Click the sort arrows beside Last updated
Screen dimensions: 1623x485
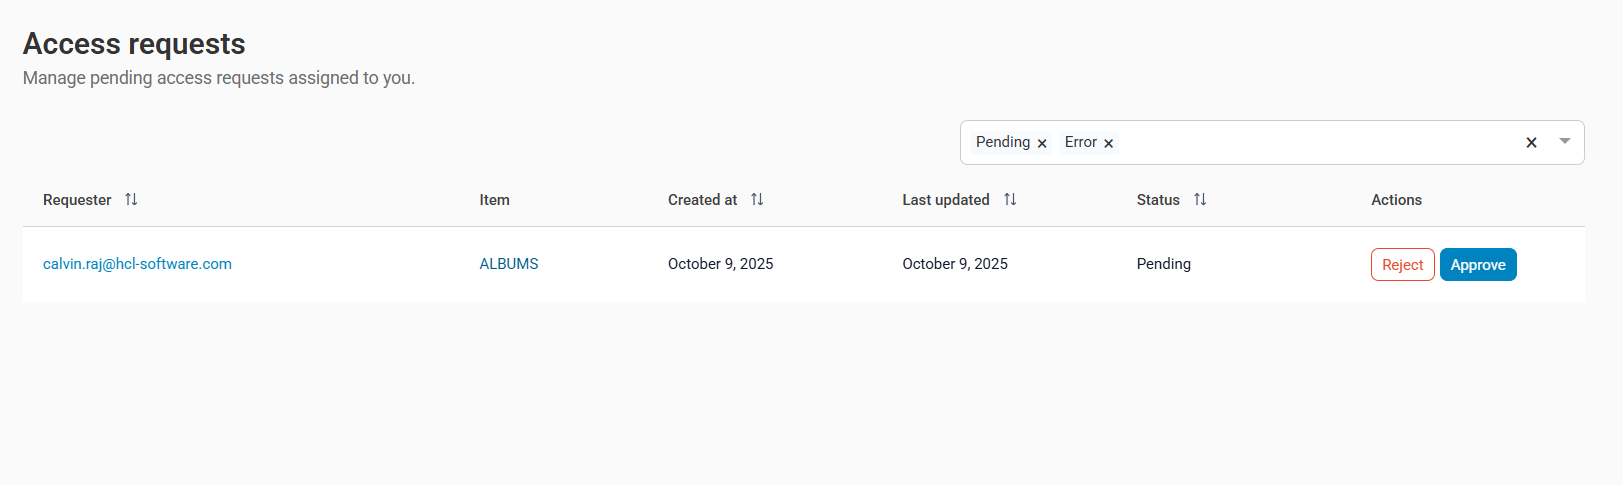pyautogui.click(x=1010, y=200)
